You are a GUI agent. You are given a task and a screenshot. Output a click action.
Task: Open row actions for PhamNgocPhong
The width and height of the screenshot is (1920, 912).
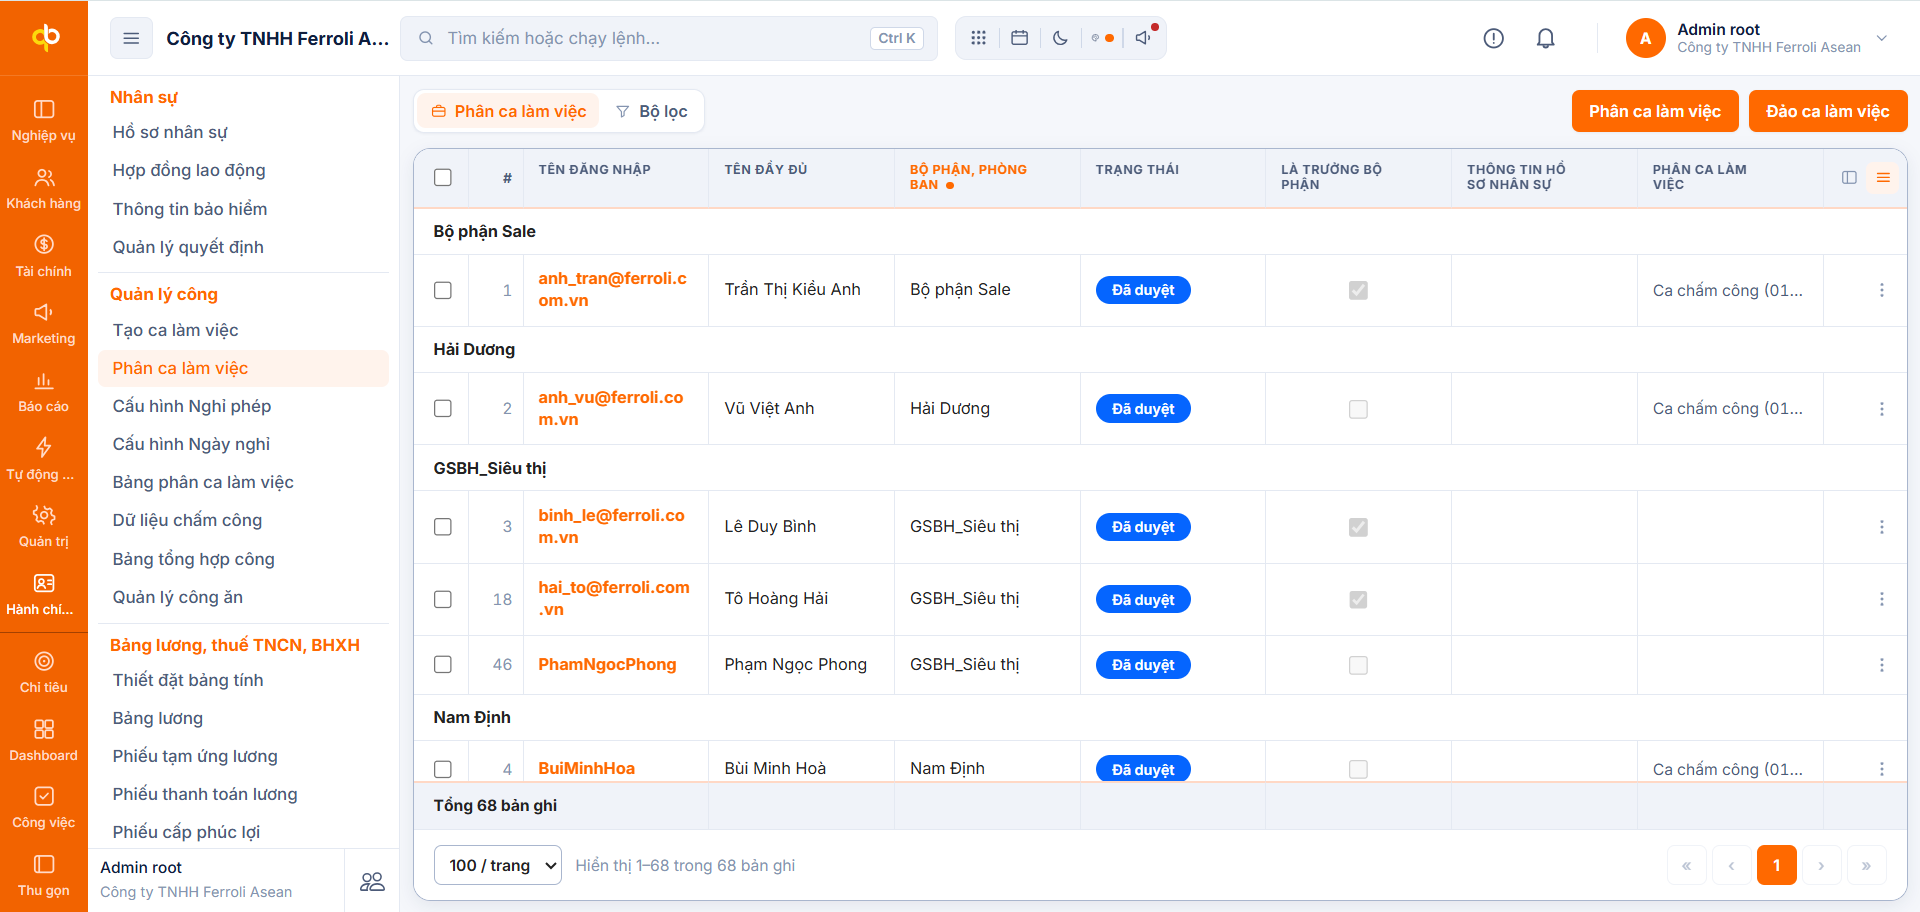pyautogui.click(x=1881, y=665)
